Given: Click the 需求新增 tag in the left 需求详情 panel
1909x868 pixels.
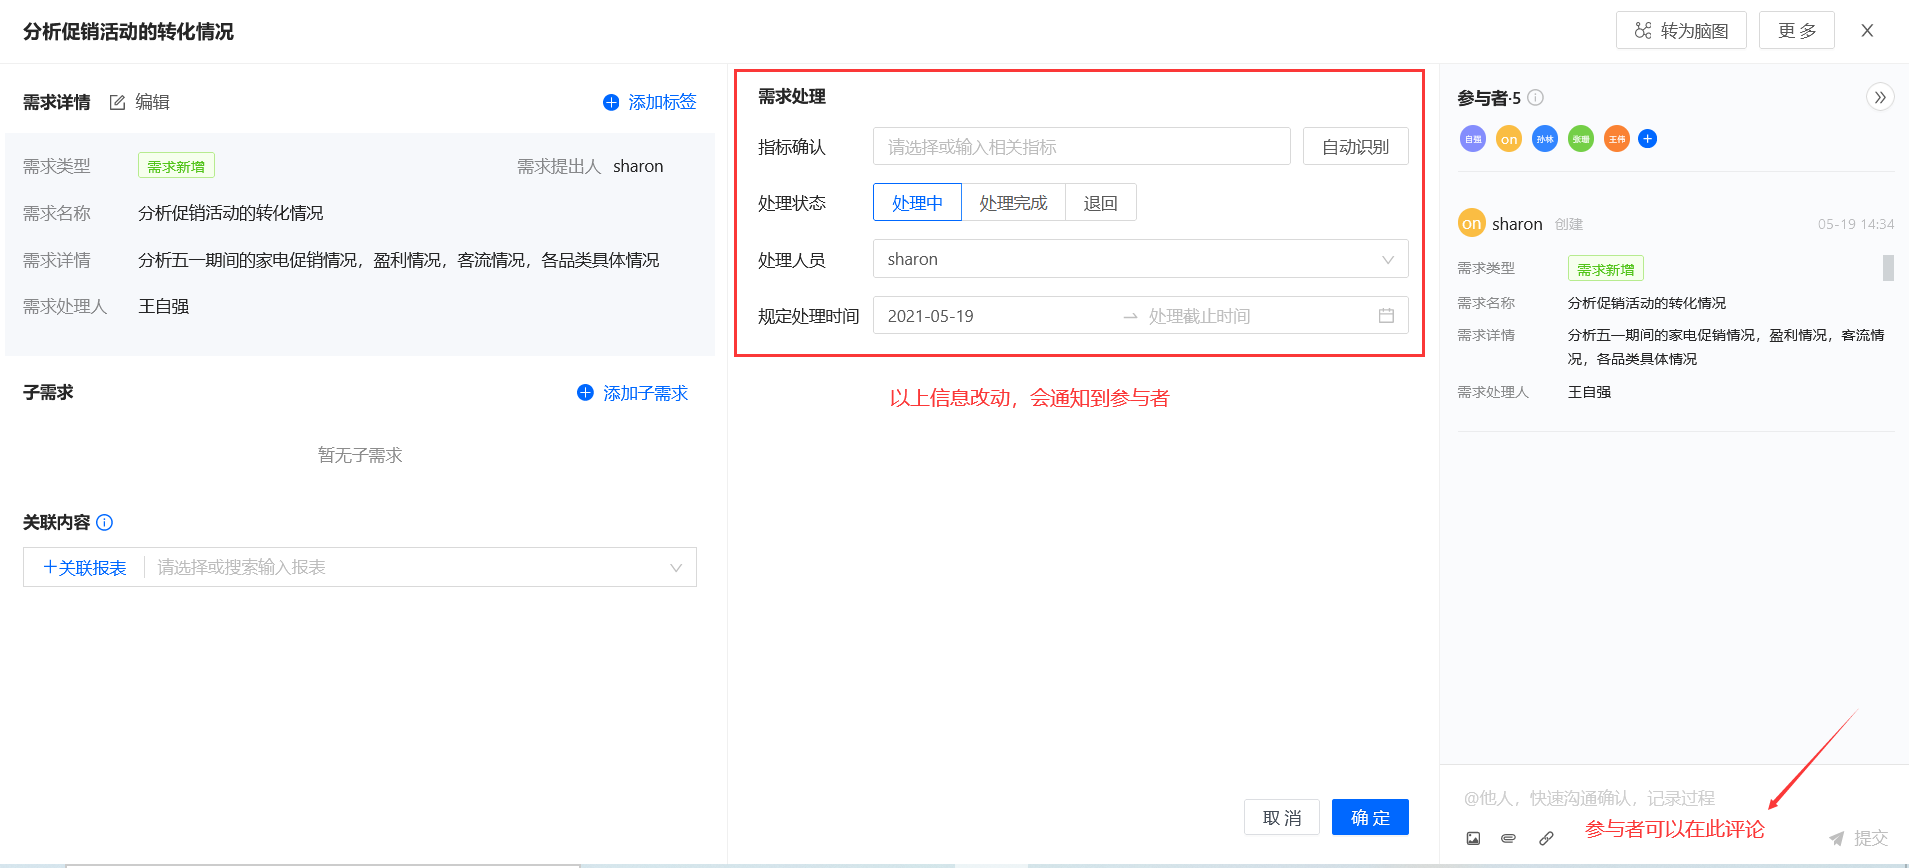Looking at the screenshot, I should (x=176, y=166).
